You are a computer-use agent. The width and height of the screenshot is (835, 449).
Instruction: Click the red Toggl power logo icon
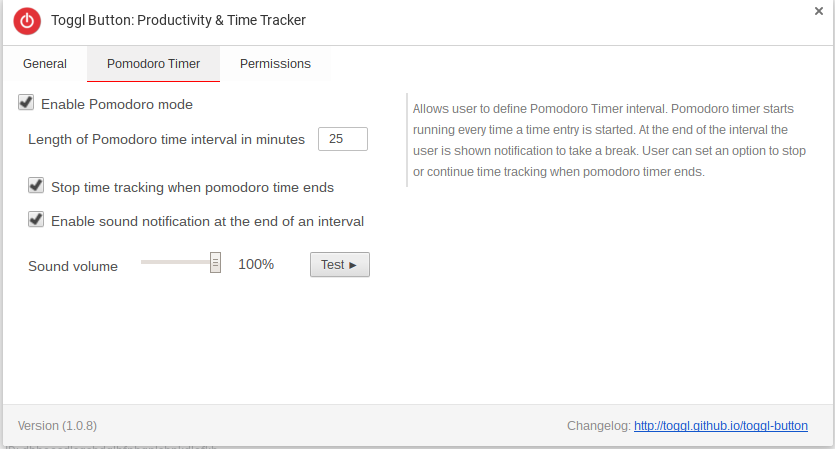click(x=27, y=21)
